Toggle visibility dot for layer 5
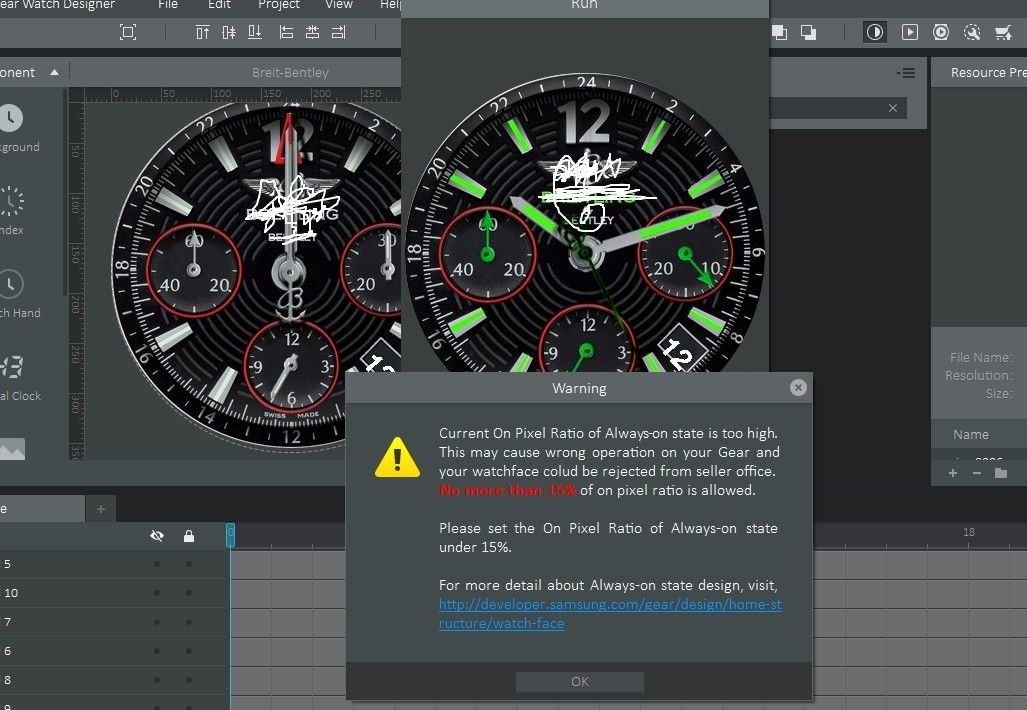This screenshot has width=1027, height=710. pyautogui.click(x=157, y=564)
